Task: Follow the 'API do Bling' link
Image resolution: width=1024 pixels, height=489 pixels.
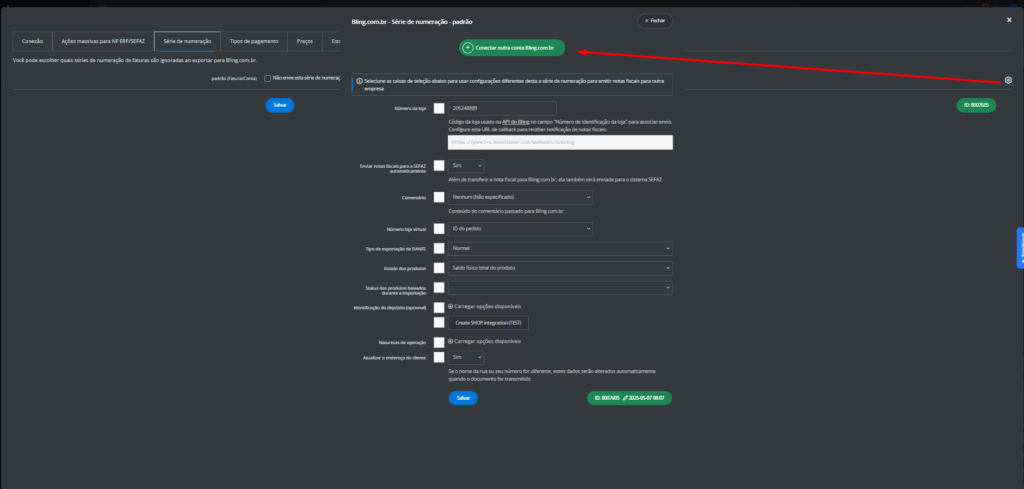Action: tap(515, 121)
